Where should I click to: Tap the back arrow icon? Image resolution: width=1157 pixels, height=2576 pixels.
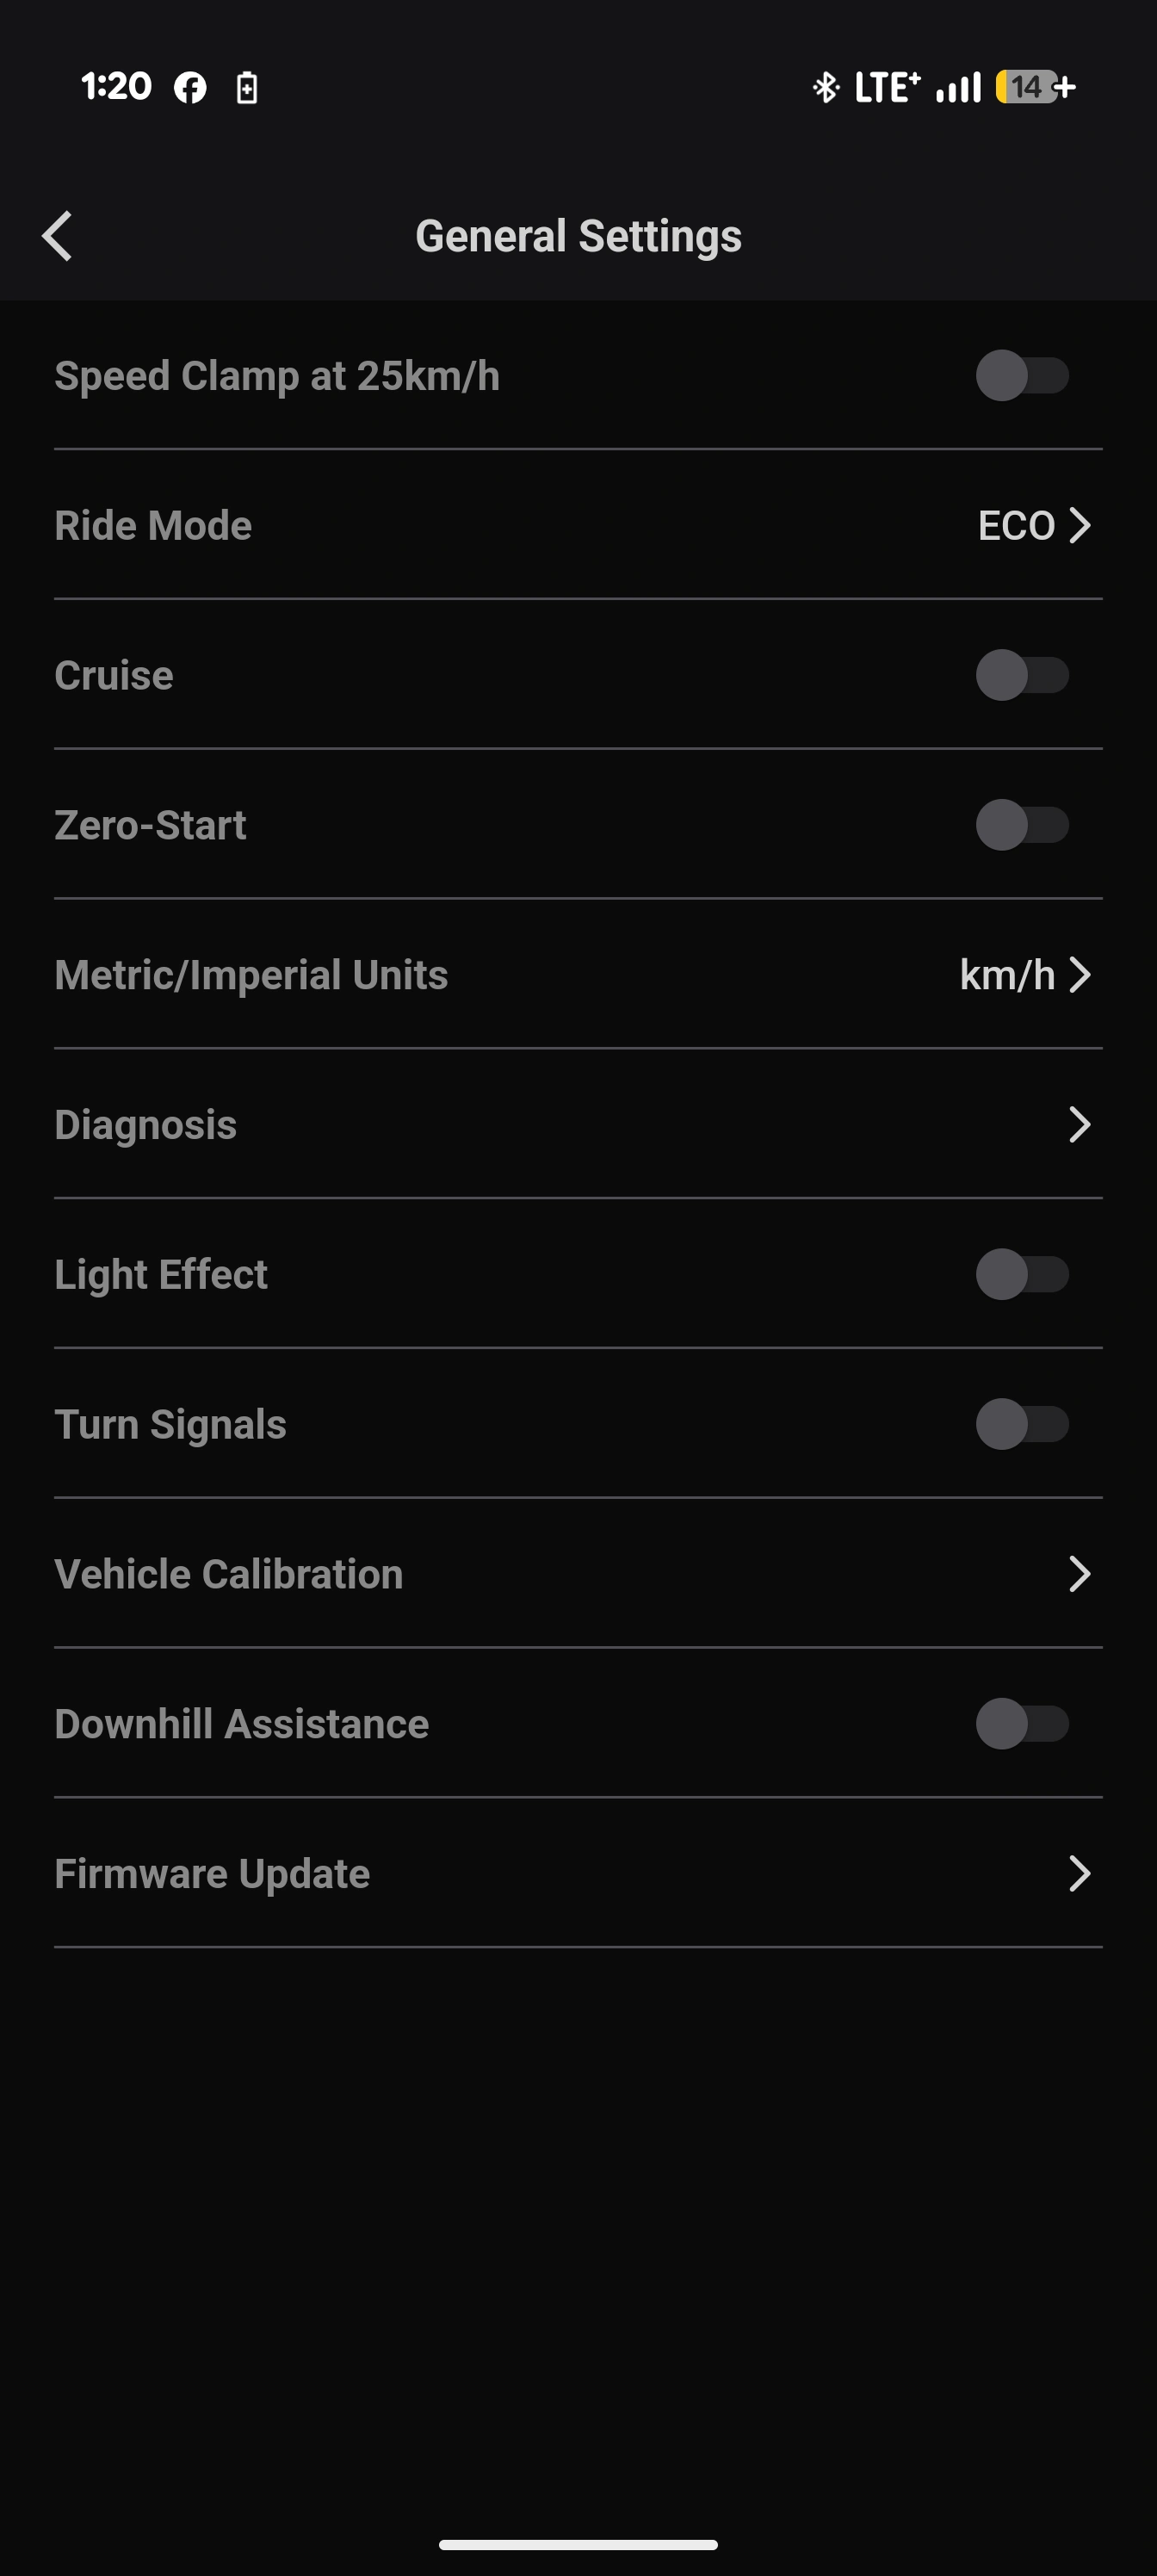click(x=58, y=236)
